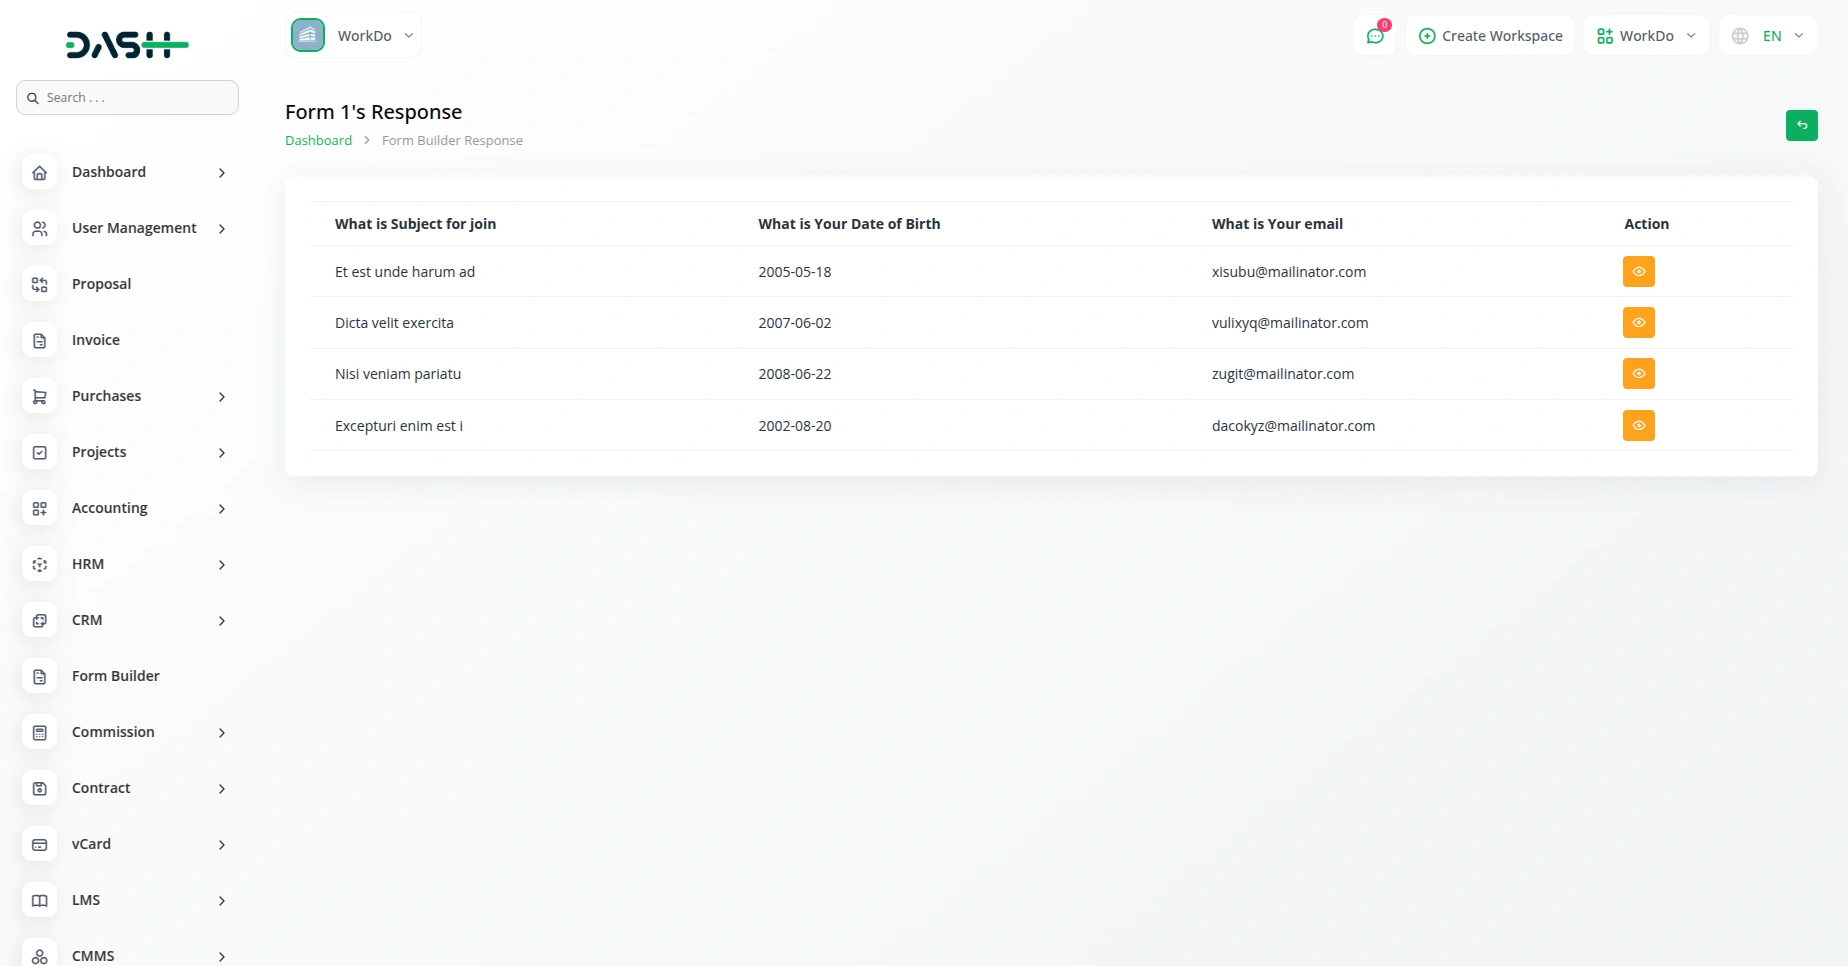Open the Dashboard sidebar icon
1848x966 pixels.
[x=39, y=172]
